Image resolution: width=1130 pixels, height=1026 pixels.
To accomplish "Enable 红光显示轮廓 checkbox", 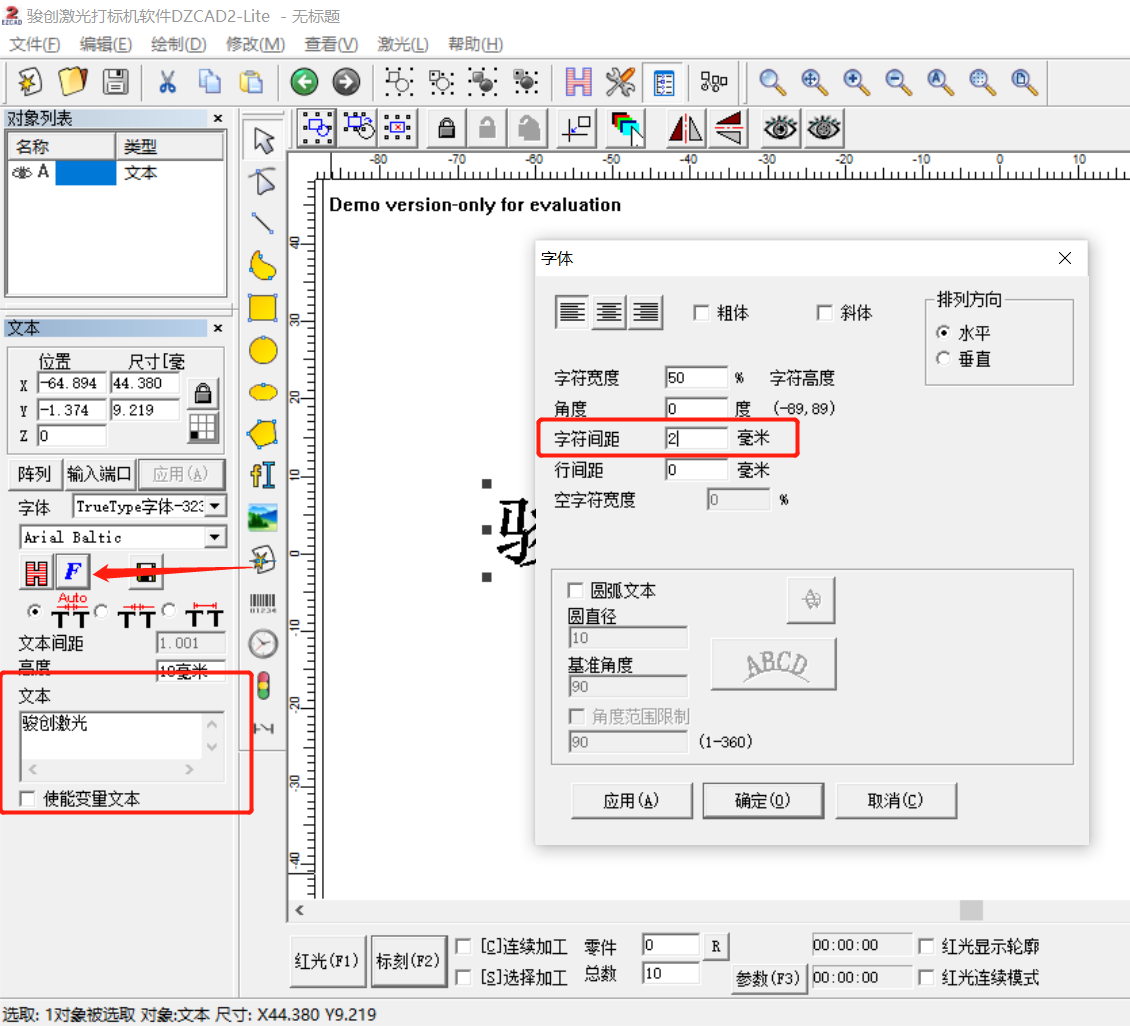I will pyautogui.click(x=926, y=946).
